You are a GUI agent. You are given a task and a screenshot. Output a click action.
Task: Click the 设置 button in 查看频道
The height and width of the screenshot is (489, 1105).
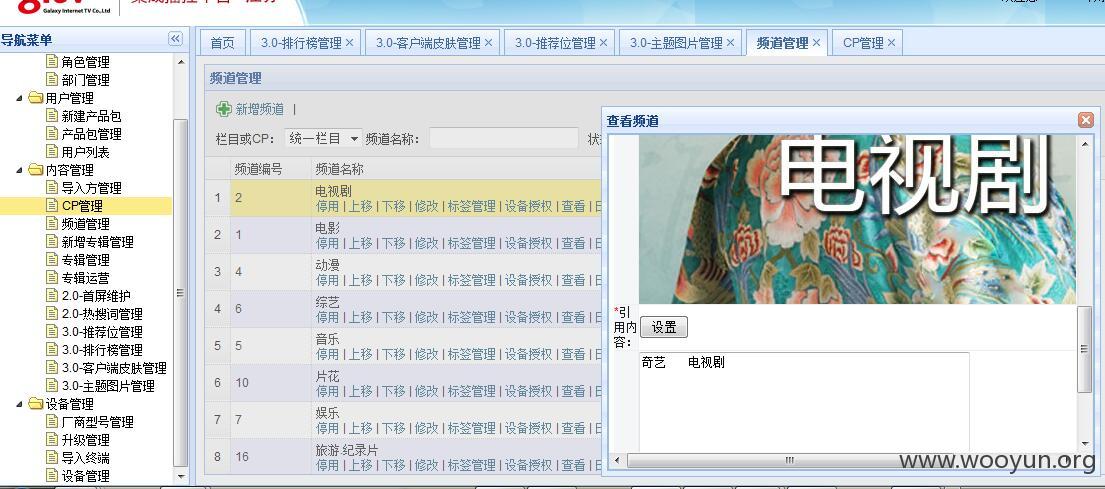[x=664, y=327]
